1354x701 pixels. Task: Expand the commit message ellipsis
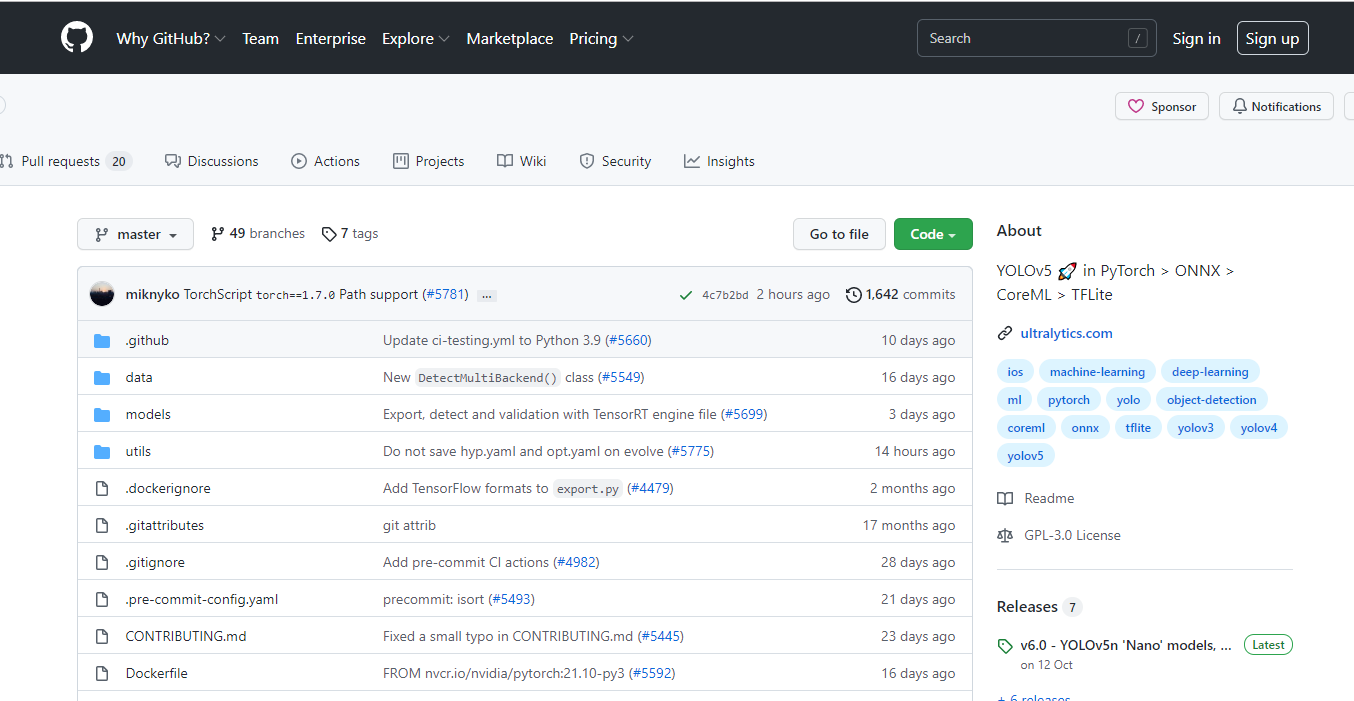[487, 296]
